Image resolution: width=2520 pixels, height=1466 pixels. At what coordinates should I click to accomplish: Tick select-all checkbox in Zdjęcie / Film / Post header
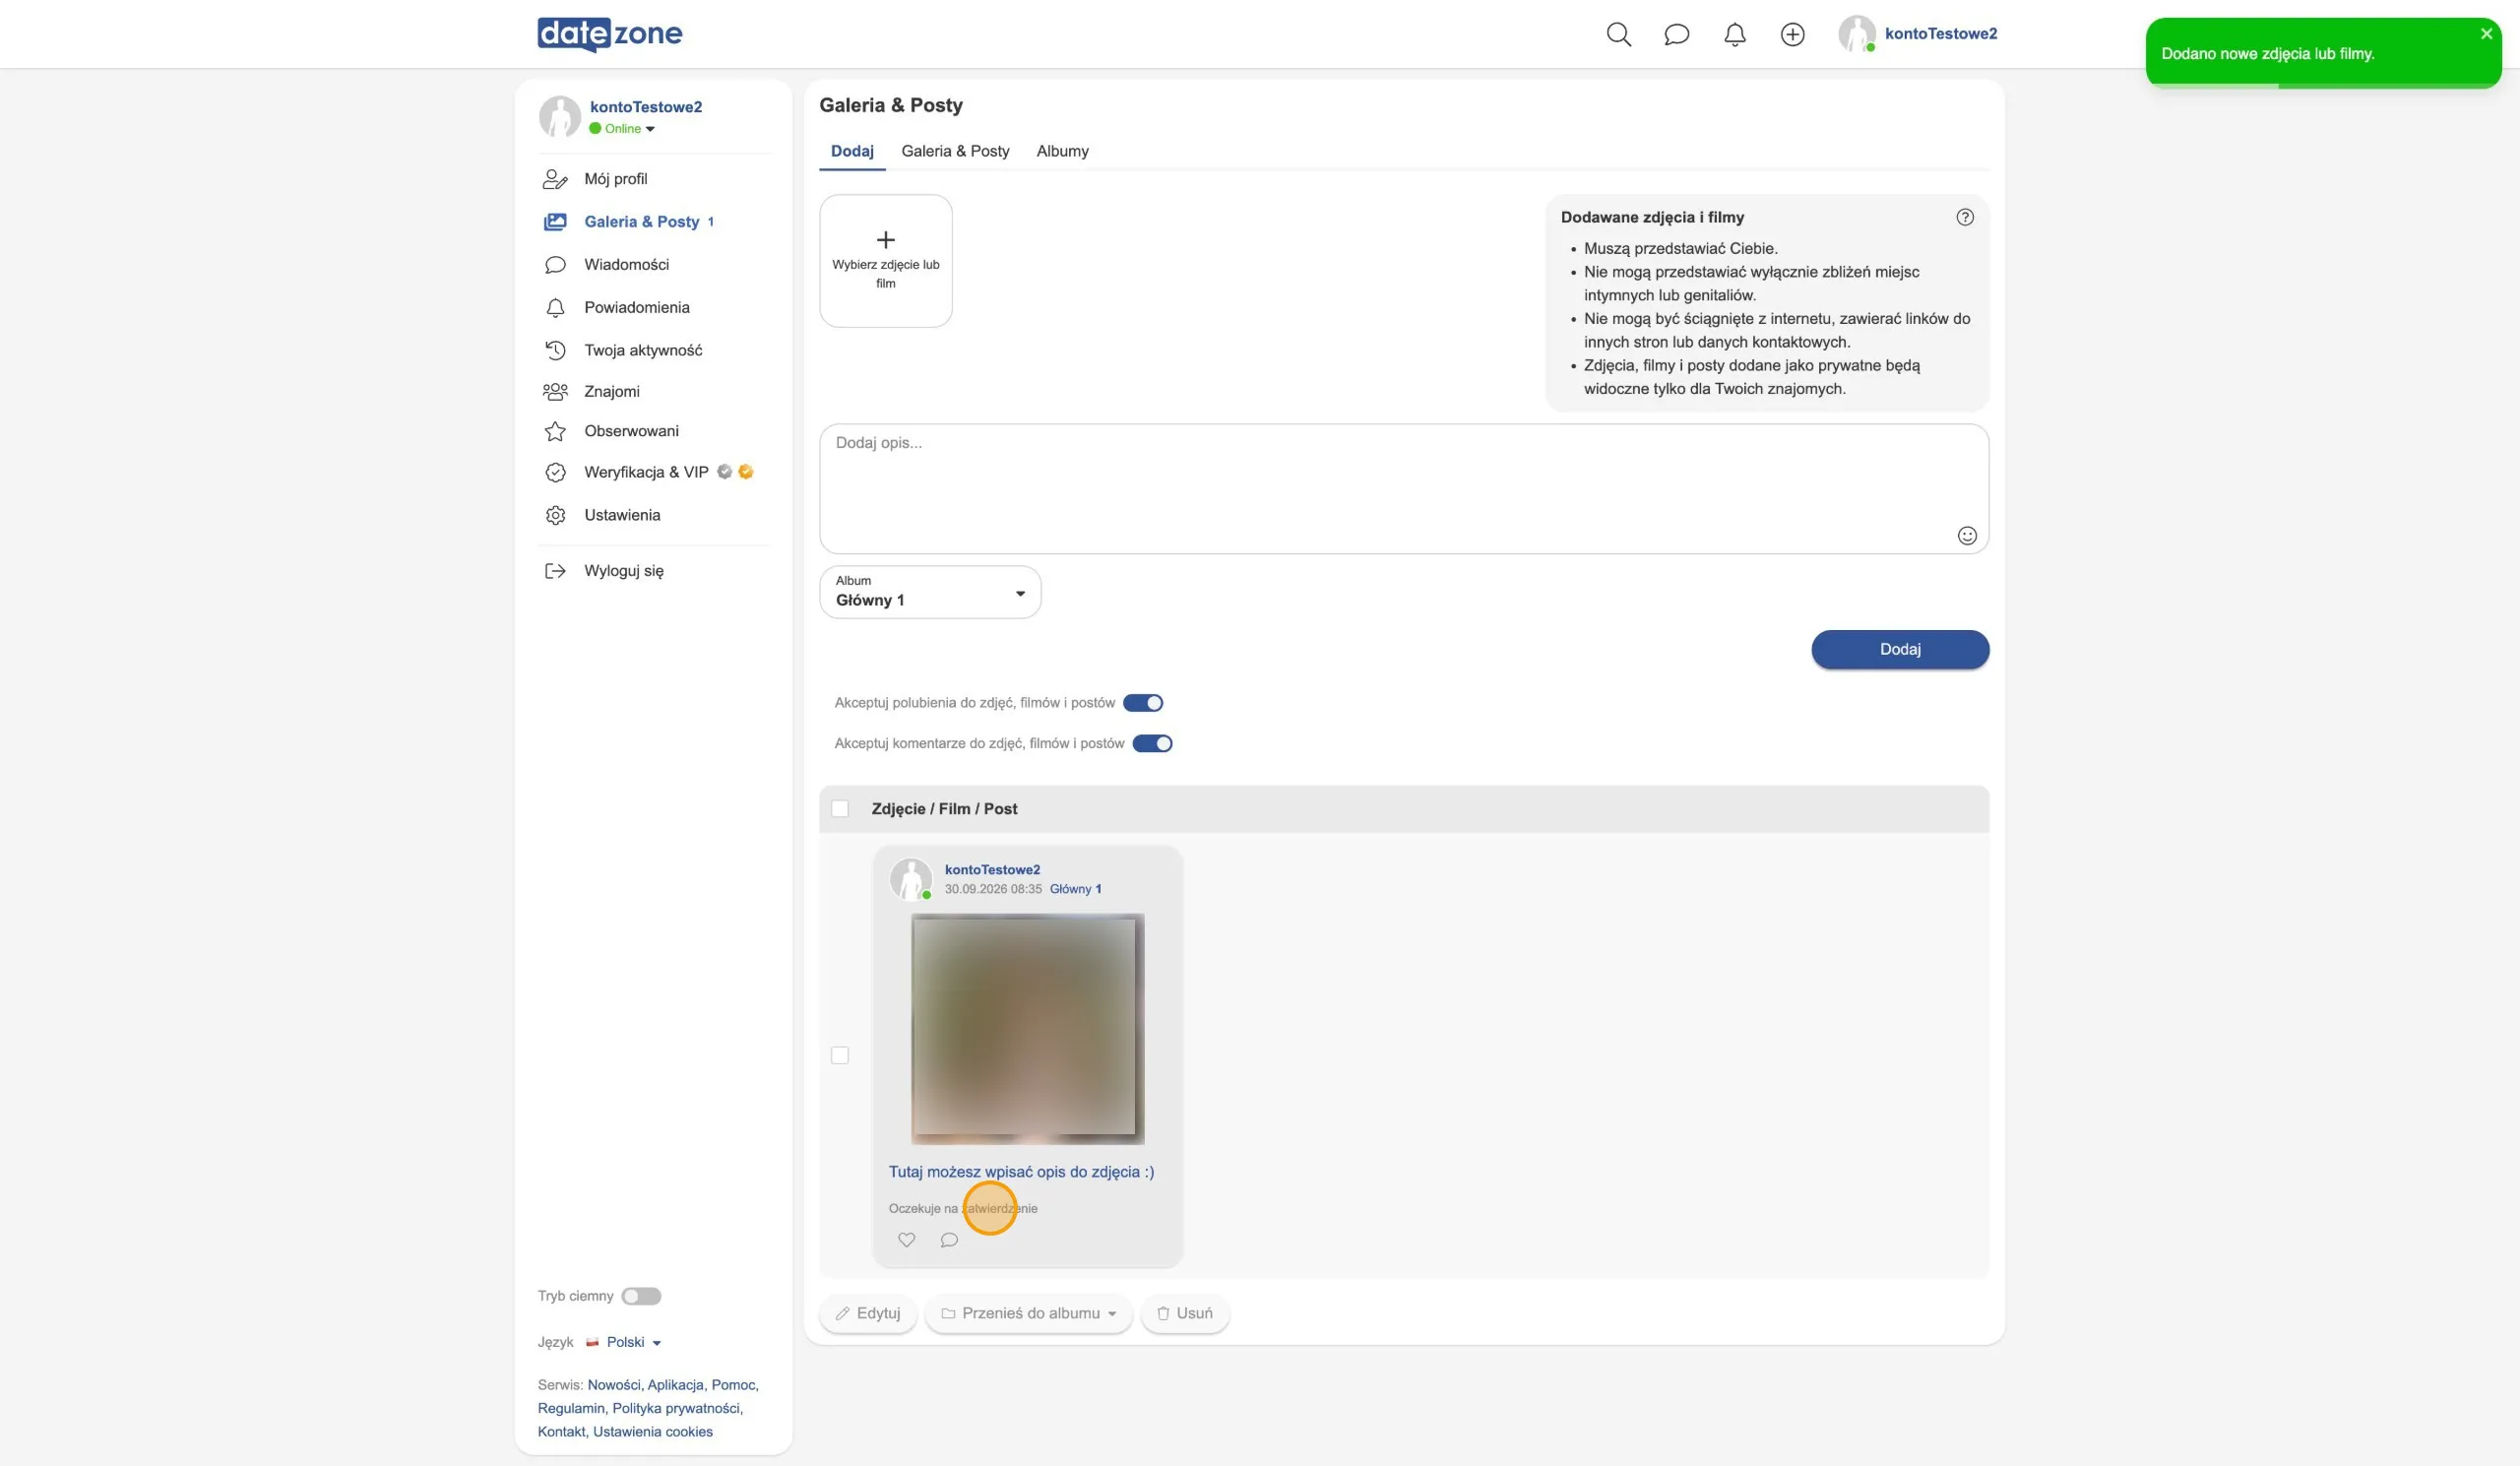(x=839, y=808)
